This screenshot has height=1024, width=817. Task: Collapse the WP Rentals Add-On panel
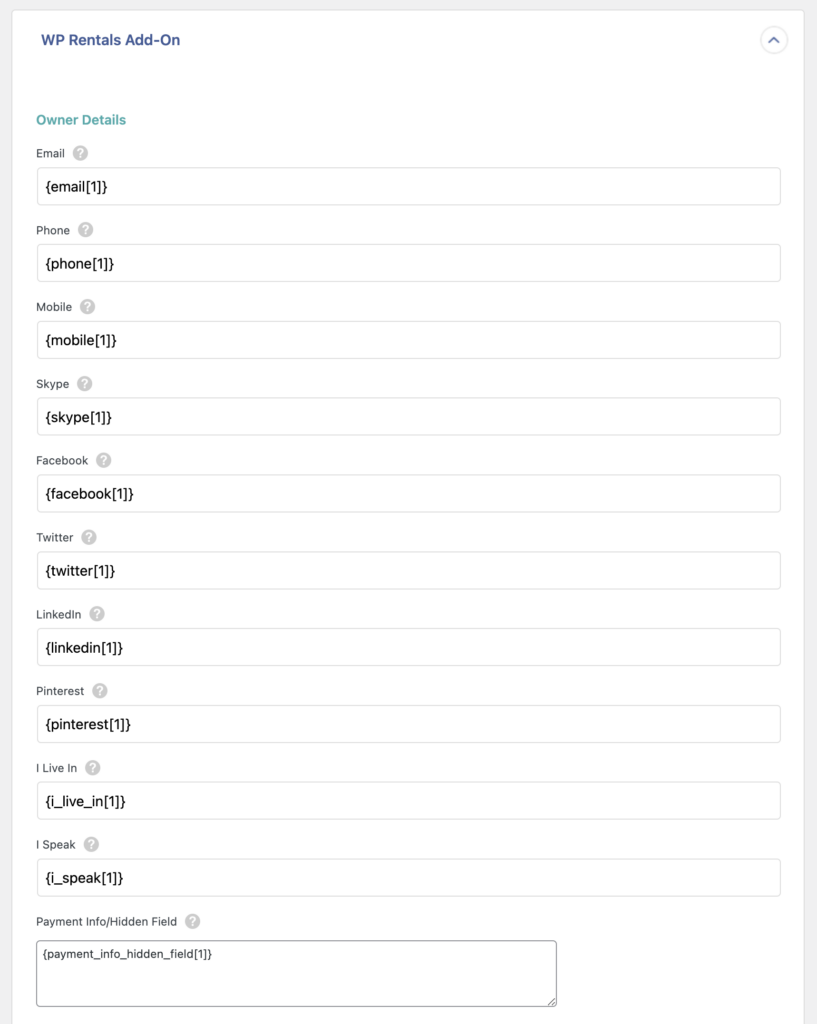[773, 41]
